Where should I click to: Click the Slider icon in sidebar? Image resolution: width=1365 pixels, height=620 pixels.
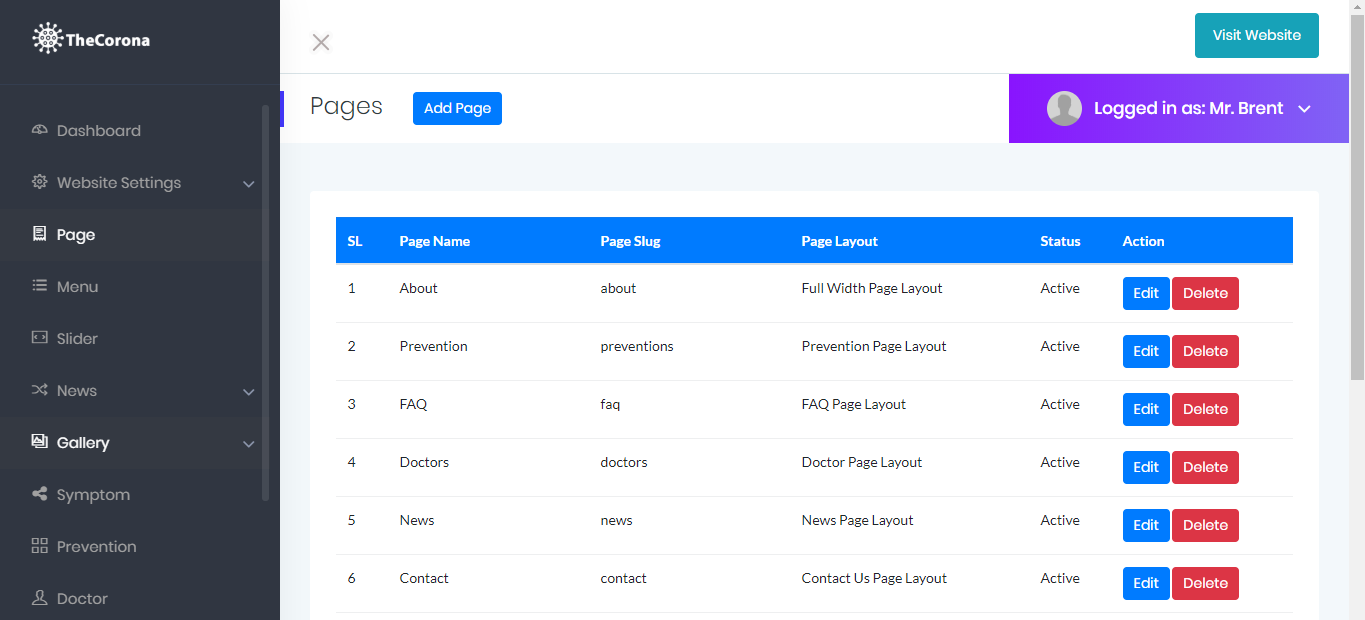[x=40, y=338]
